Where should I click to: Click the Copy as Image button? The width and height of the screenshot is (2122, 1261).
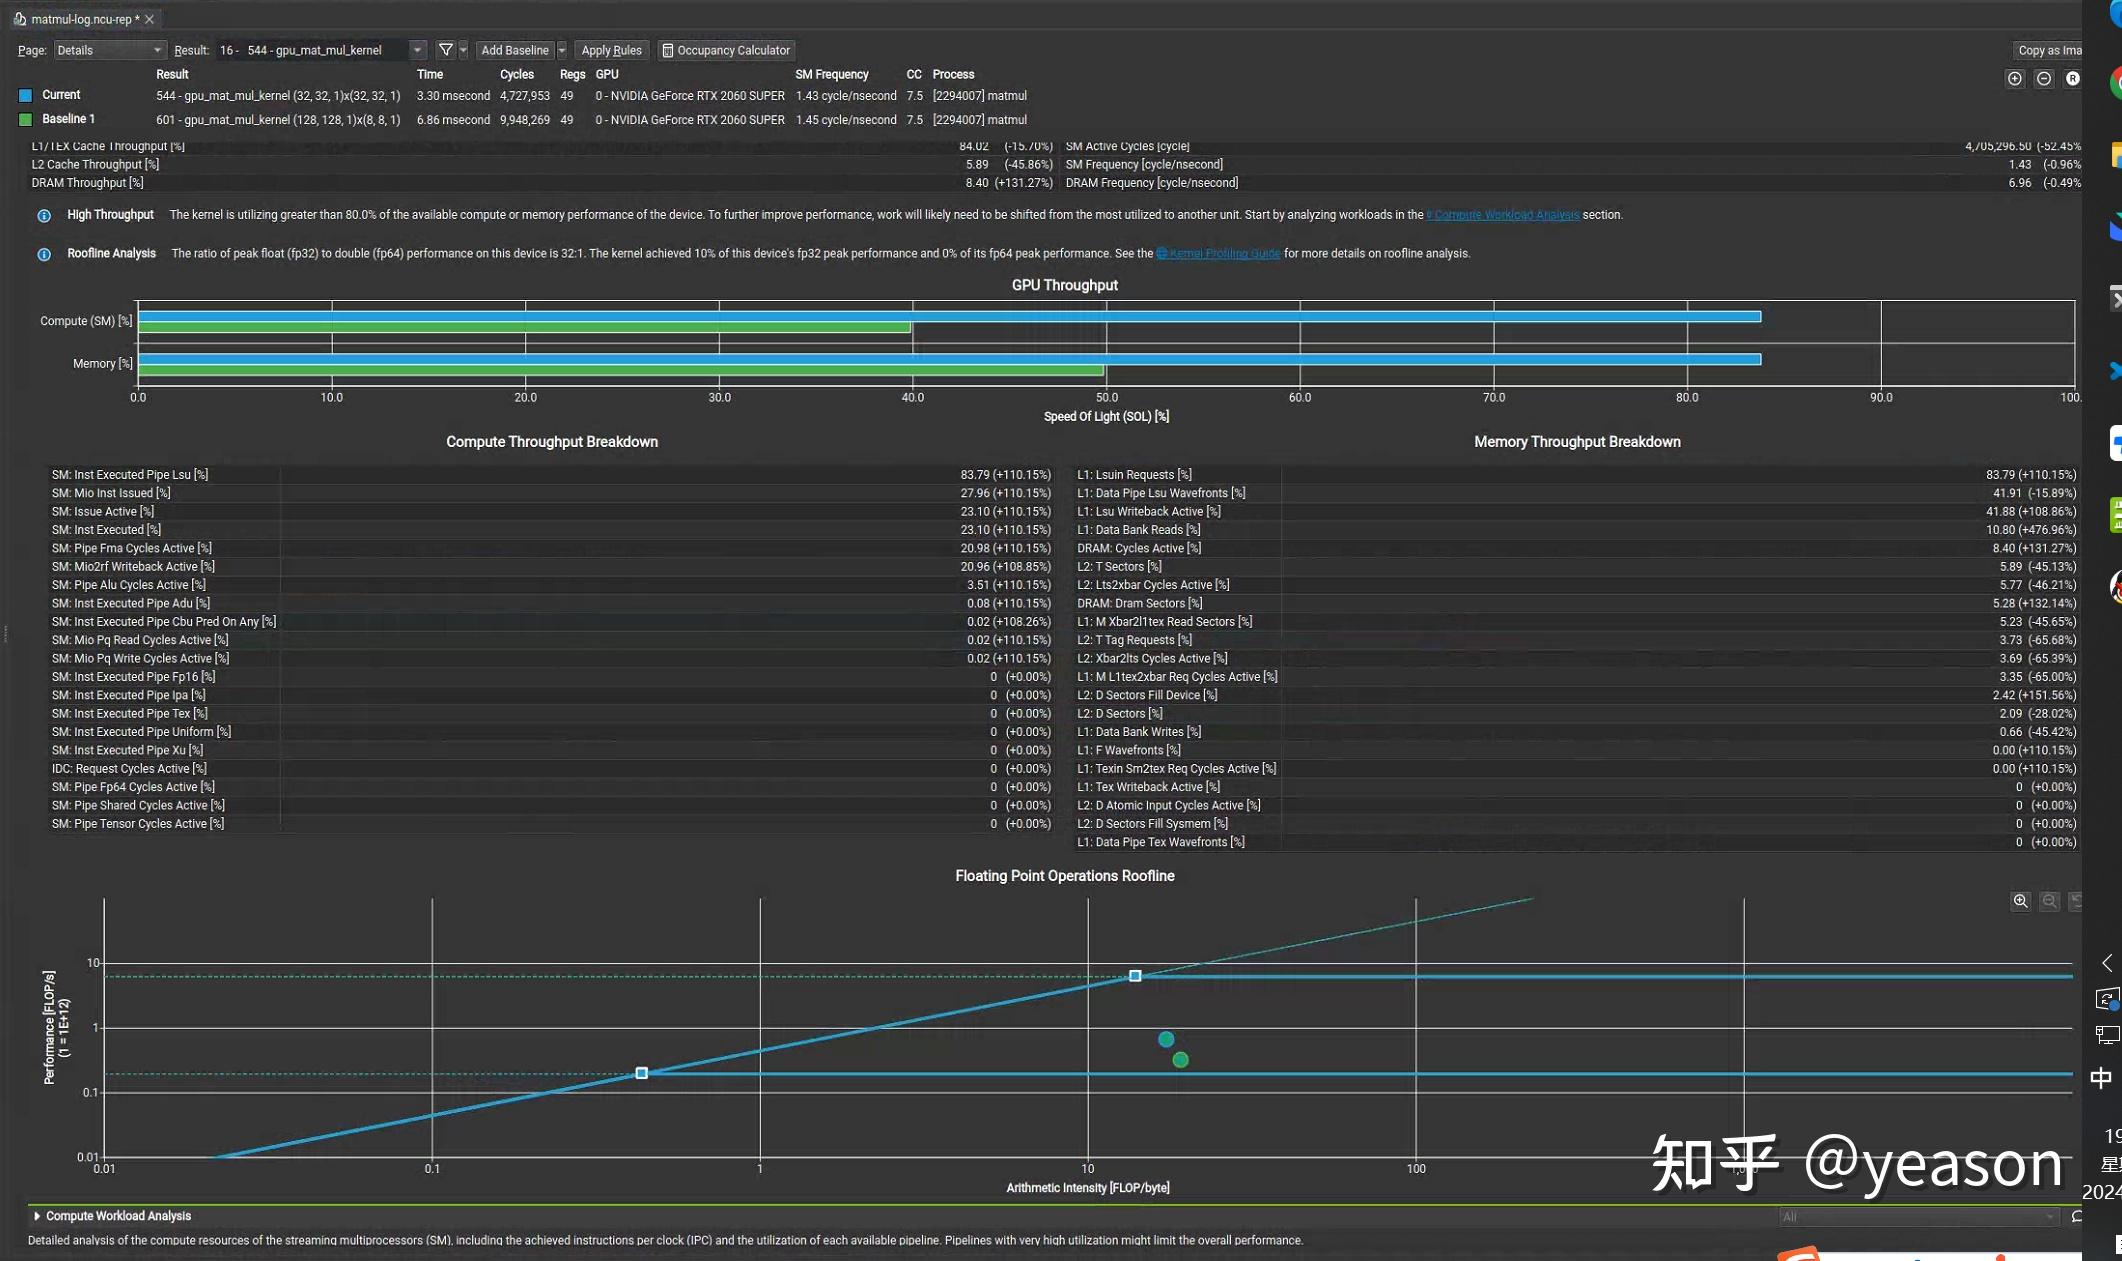2049,50
